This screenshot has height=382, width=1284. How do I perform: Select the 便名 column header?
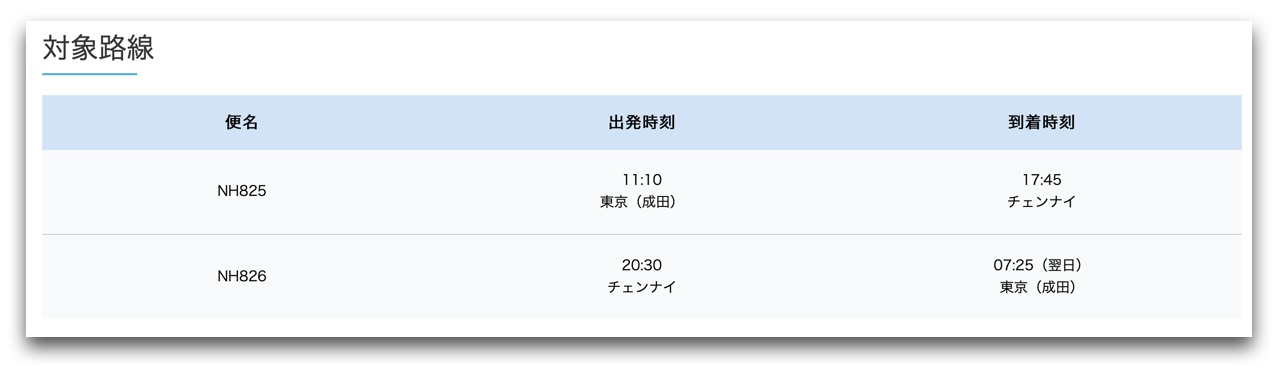point(242,123)
